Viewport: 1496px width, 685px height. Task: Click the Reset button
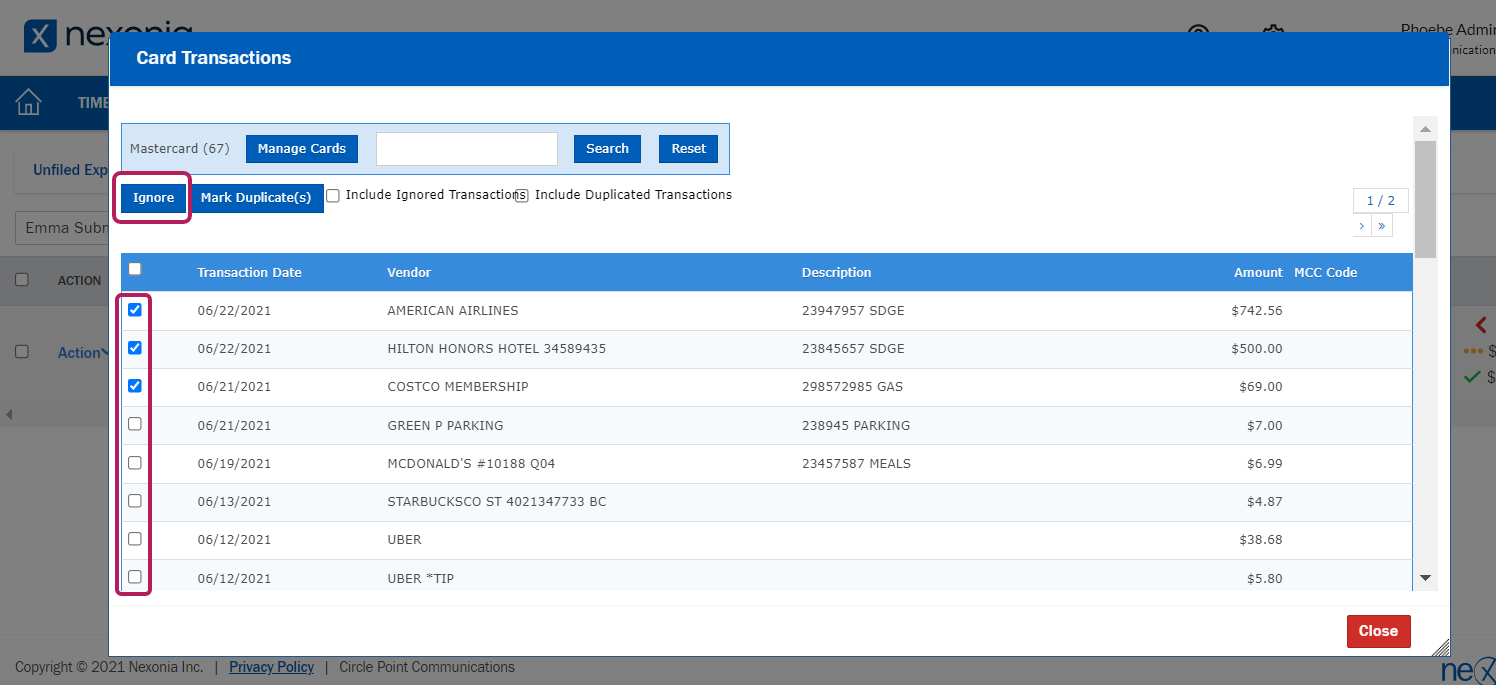pos(688,149)
